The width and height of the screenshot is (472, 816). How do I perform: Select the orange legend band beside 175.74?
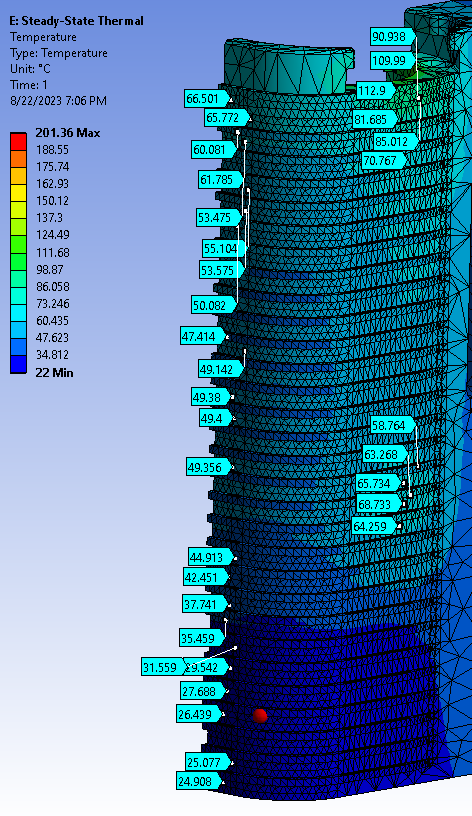[x=18, y=159]
